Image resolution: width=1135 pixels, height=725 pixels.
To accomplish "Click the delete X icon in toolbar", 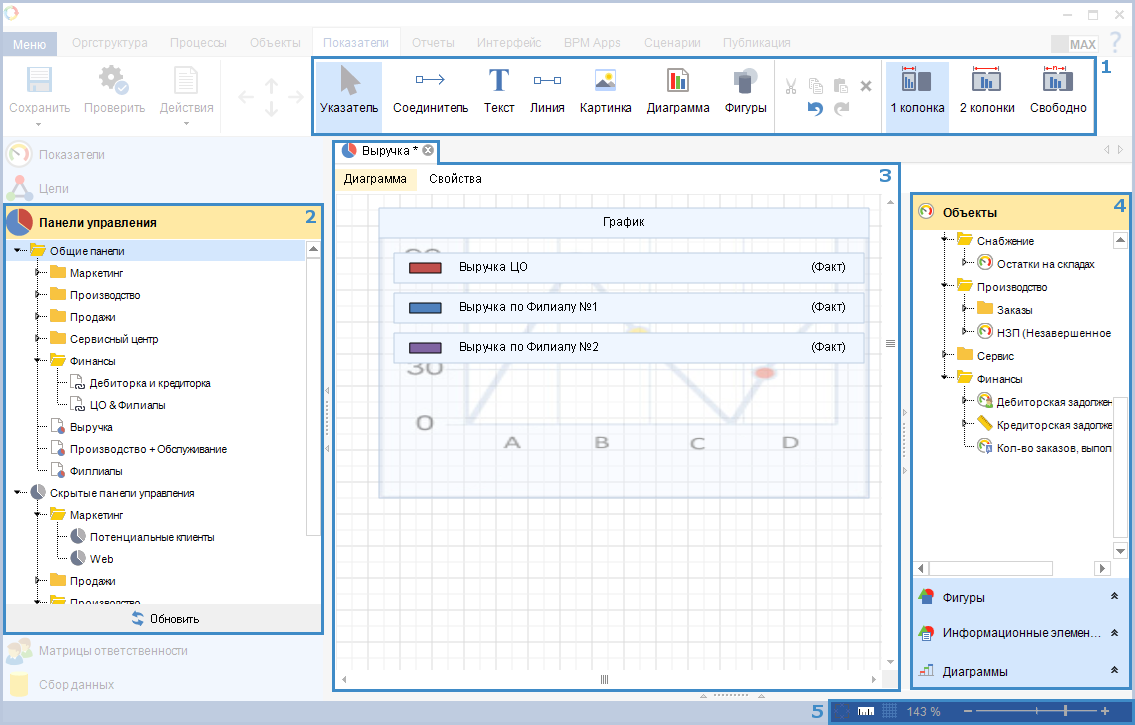I will (x=866, y=86).
